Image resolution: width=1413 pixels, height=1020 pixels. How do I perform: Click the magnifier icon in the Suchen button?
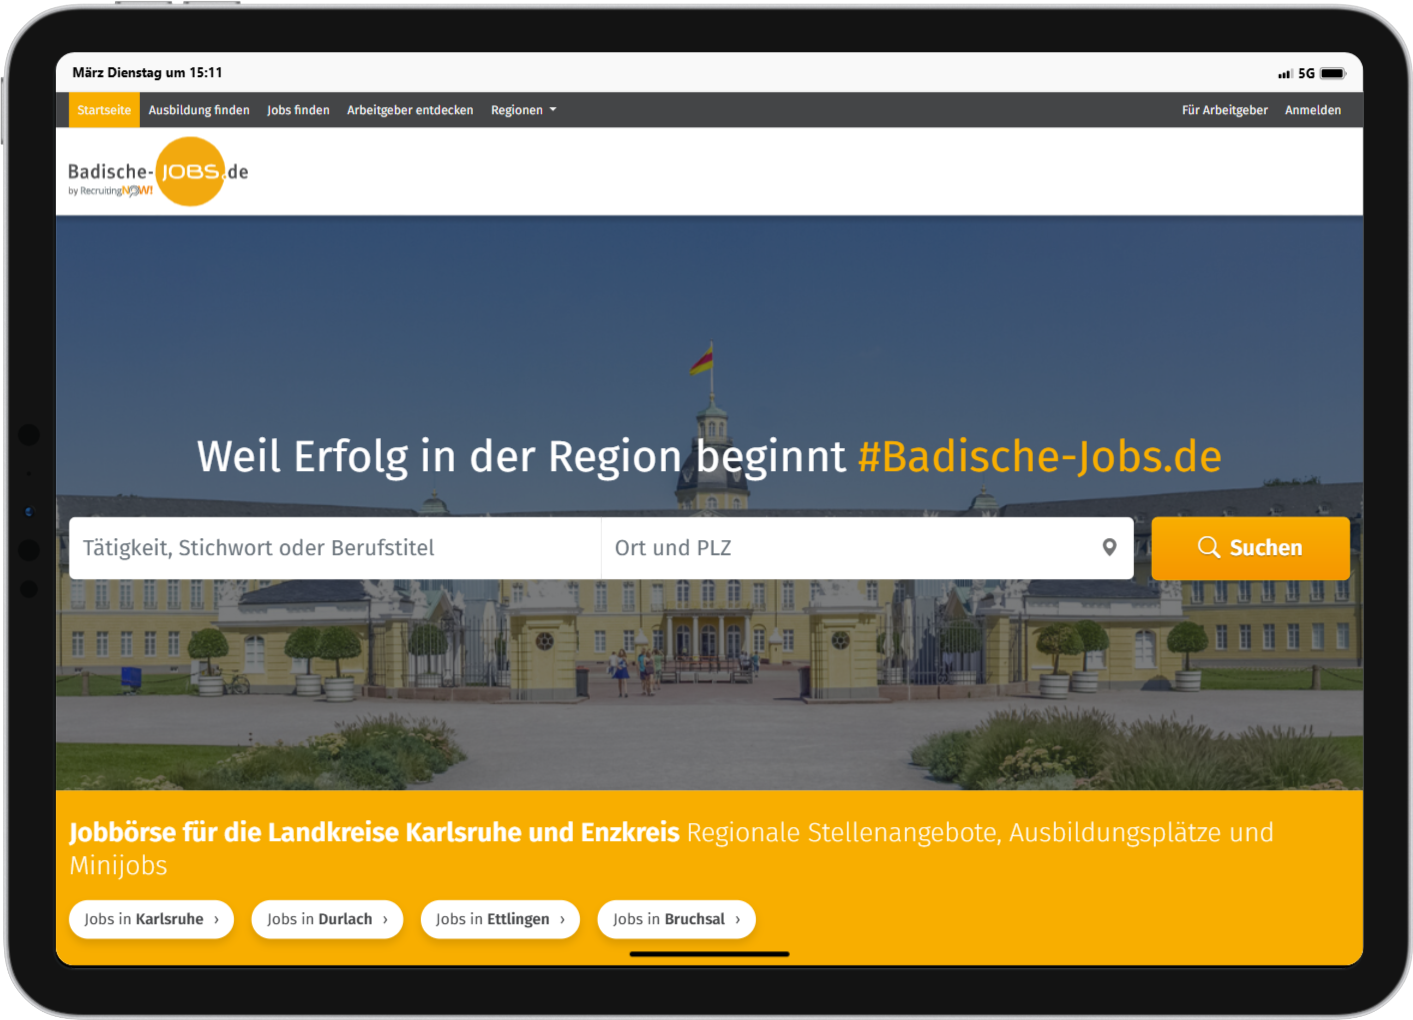click(1209, 548)
